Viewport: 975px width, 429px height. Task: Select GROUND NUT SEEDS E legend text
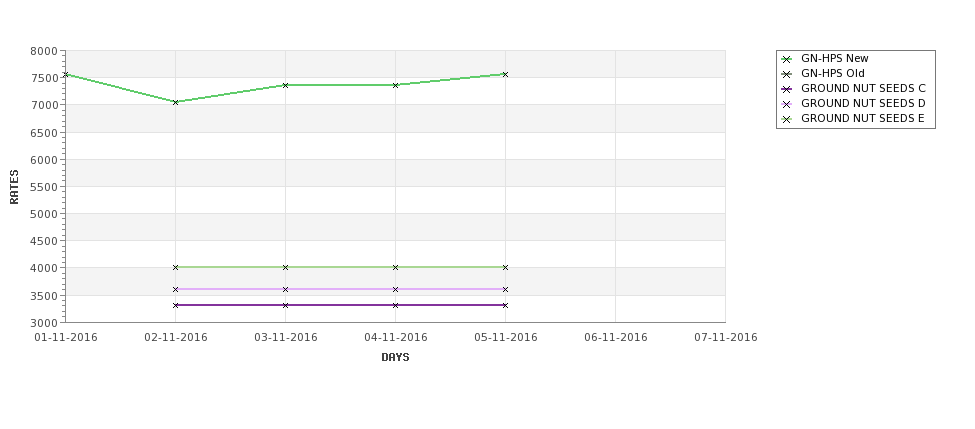point(862,118)
